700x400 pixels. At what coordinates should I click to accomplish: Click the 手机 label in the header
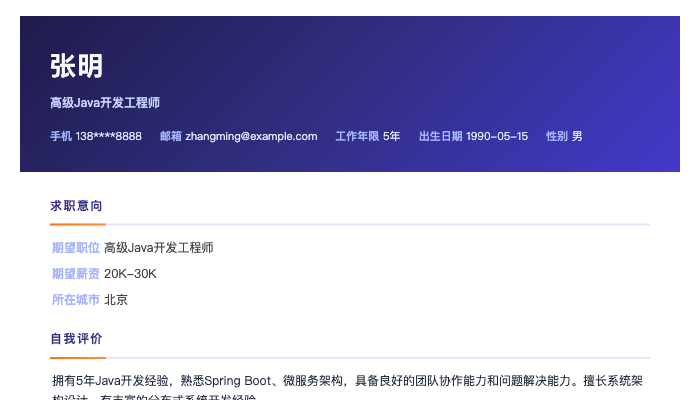61,136
